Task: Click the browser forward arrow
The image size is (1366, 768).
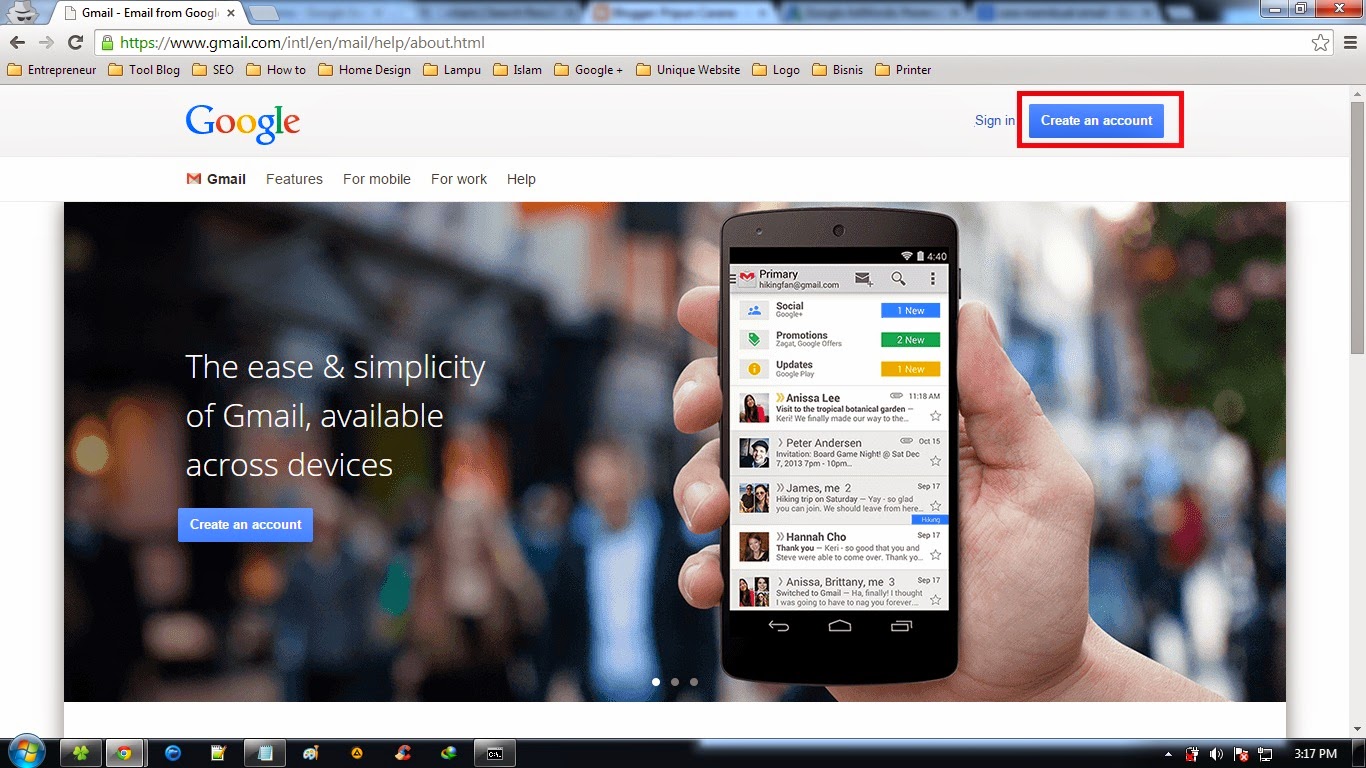Action: (46, 43)
